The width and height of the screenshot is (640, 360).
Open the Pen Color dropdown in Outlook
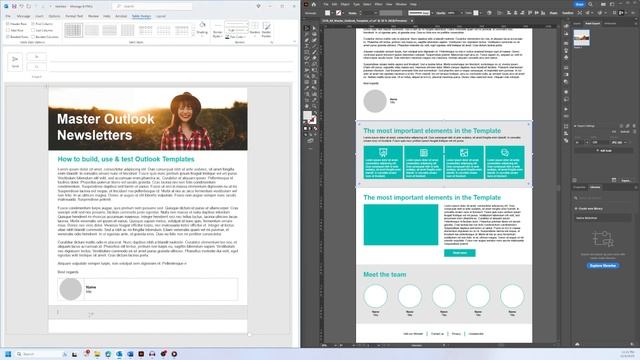[236, 37]
